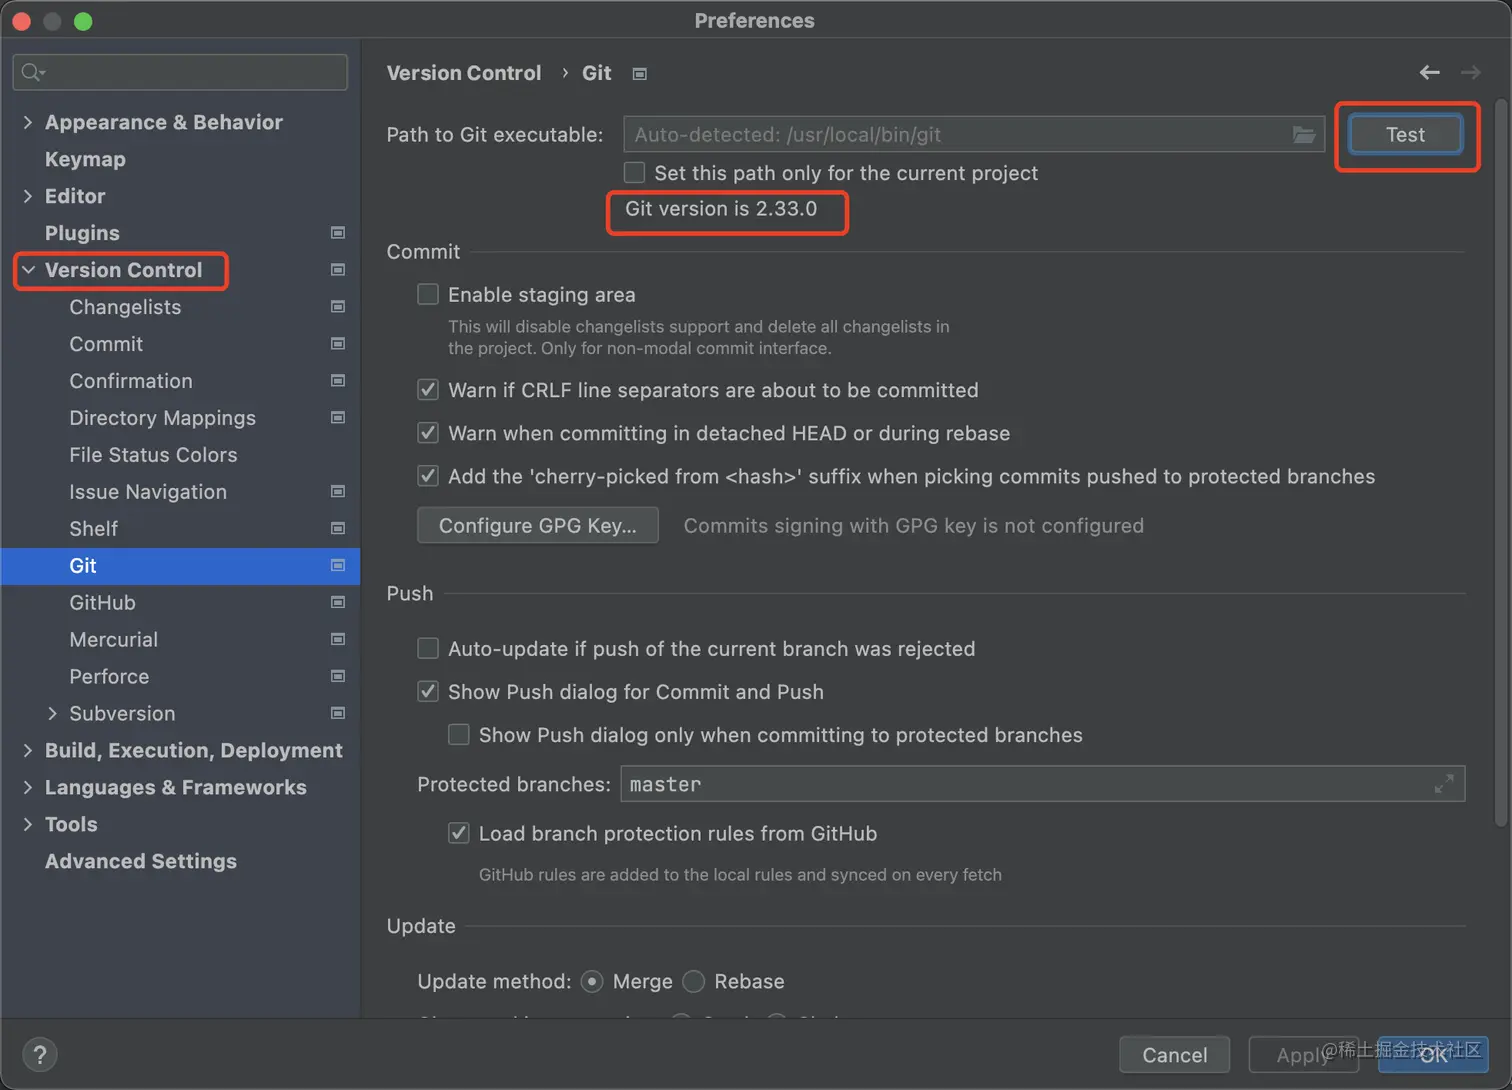Select Rebase update method
The height and width of the screenshot is (1090, 1512).
click(x=694, y=982)
